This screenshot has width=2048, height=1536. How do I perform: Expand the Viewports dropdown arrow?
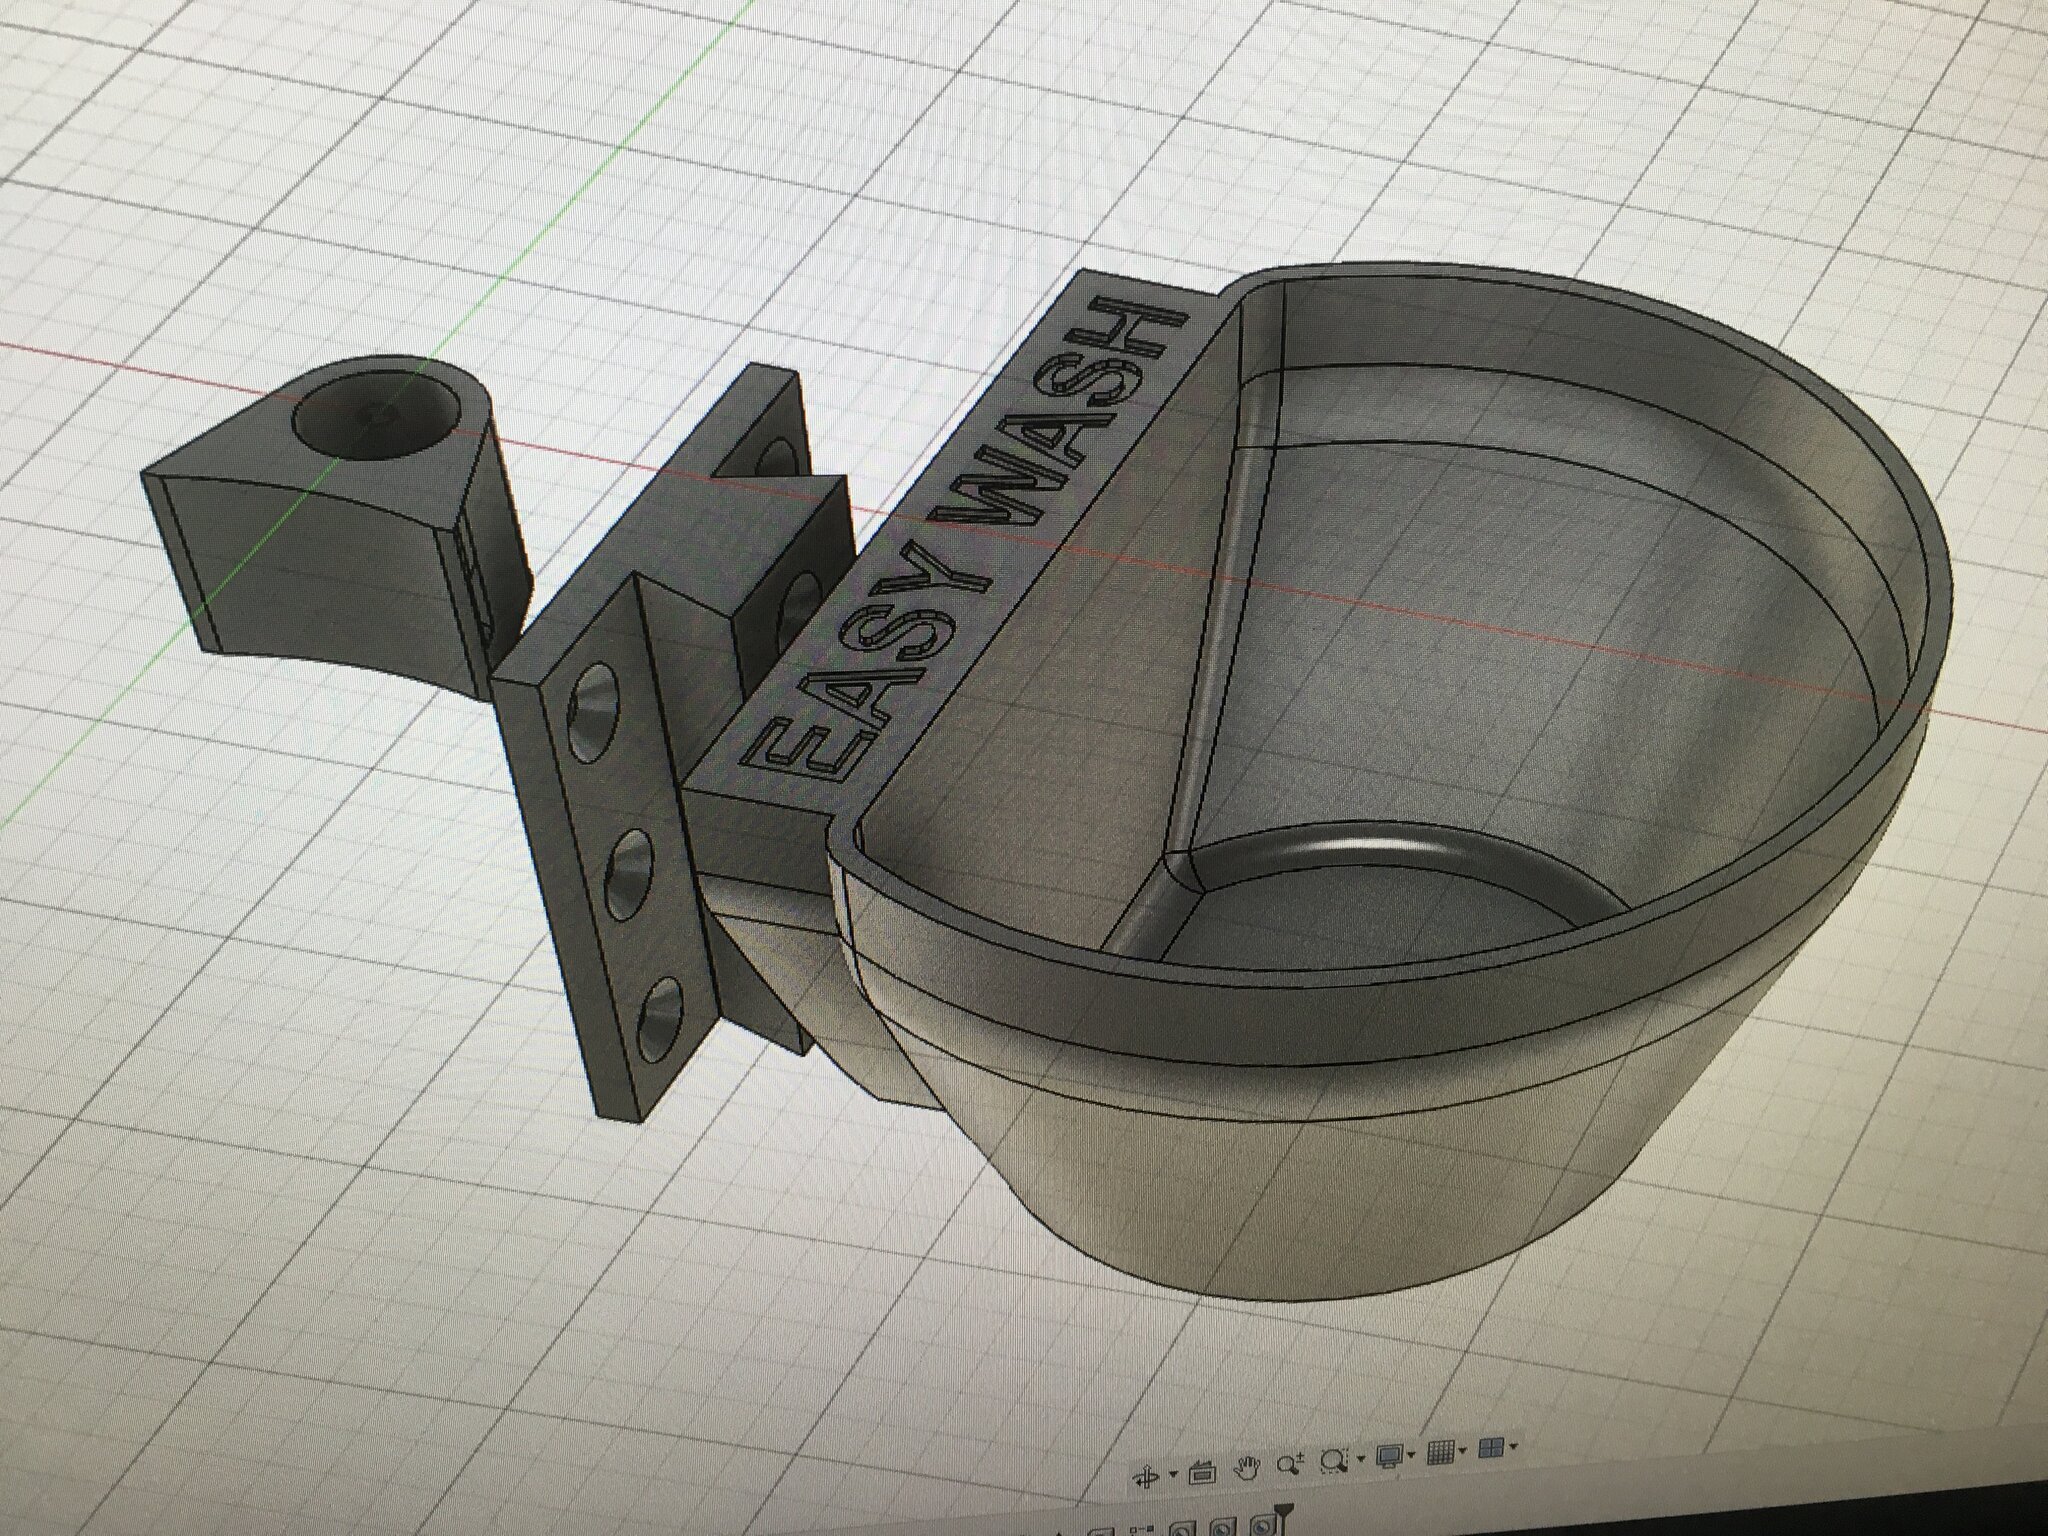1513,1446
